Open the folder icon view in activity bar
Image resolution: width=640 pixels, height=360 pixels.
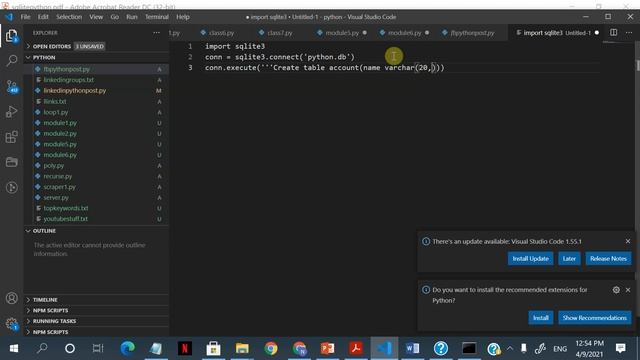tap(11, 162)
